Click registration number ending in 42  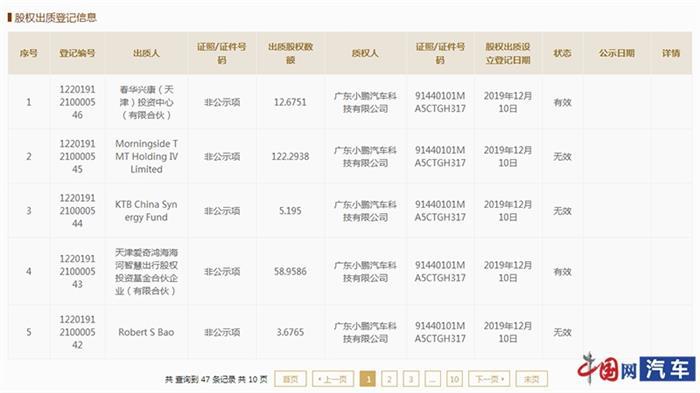pos(77,332)
